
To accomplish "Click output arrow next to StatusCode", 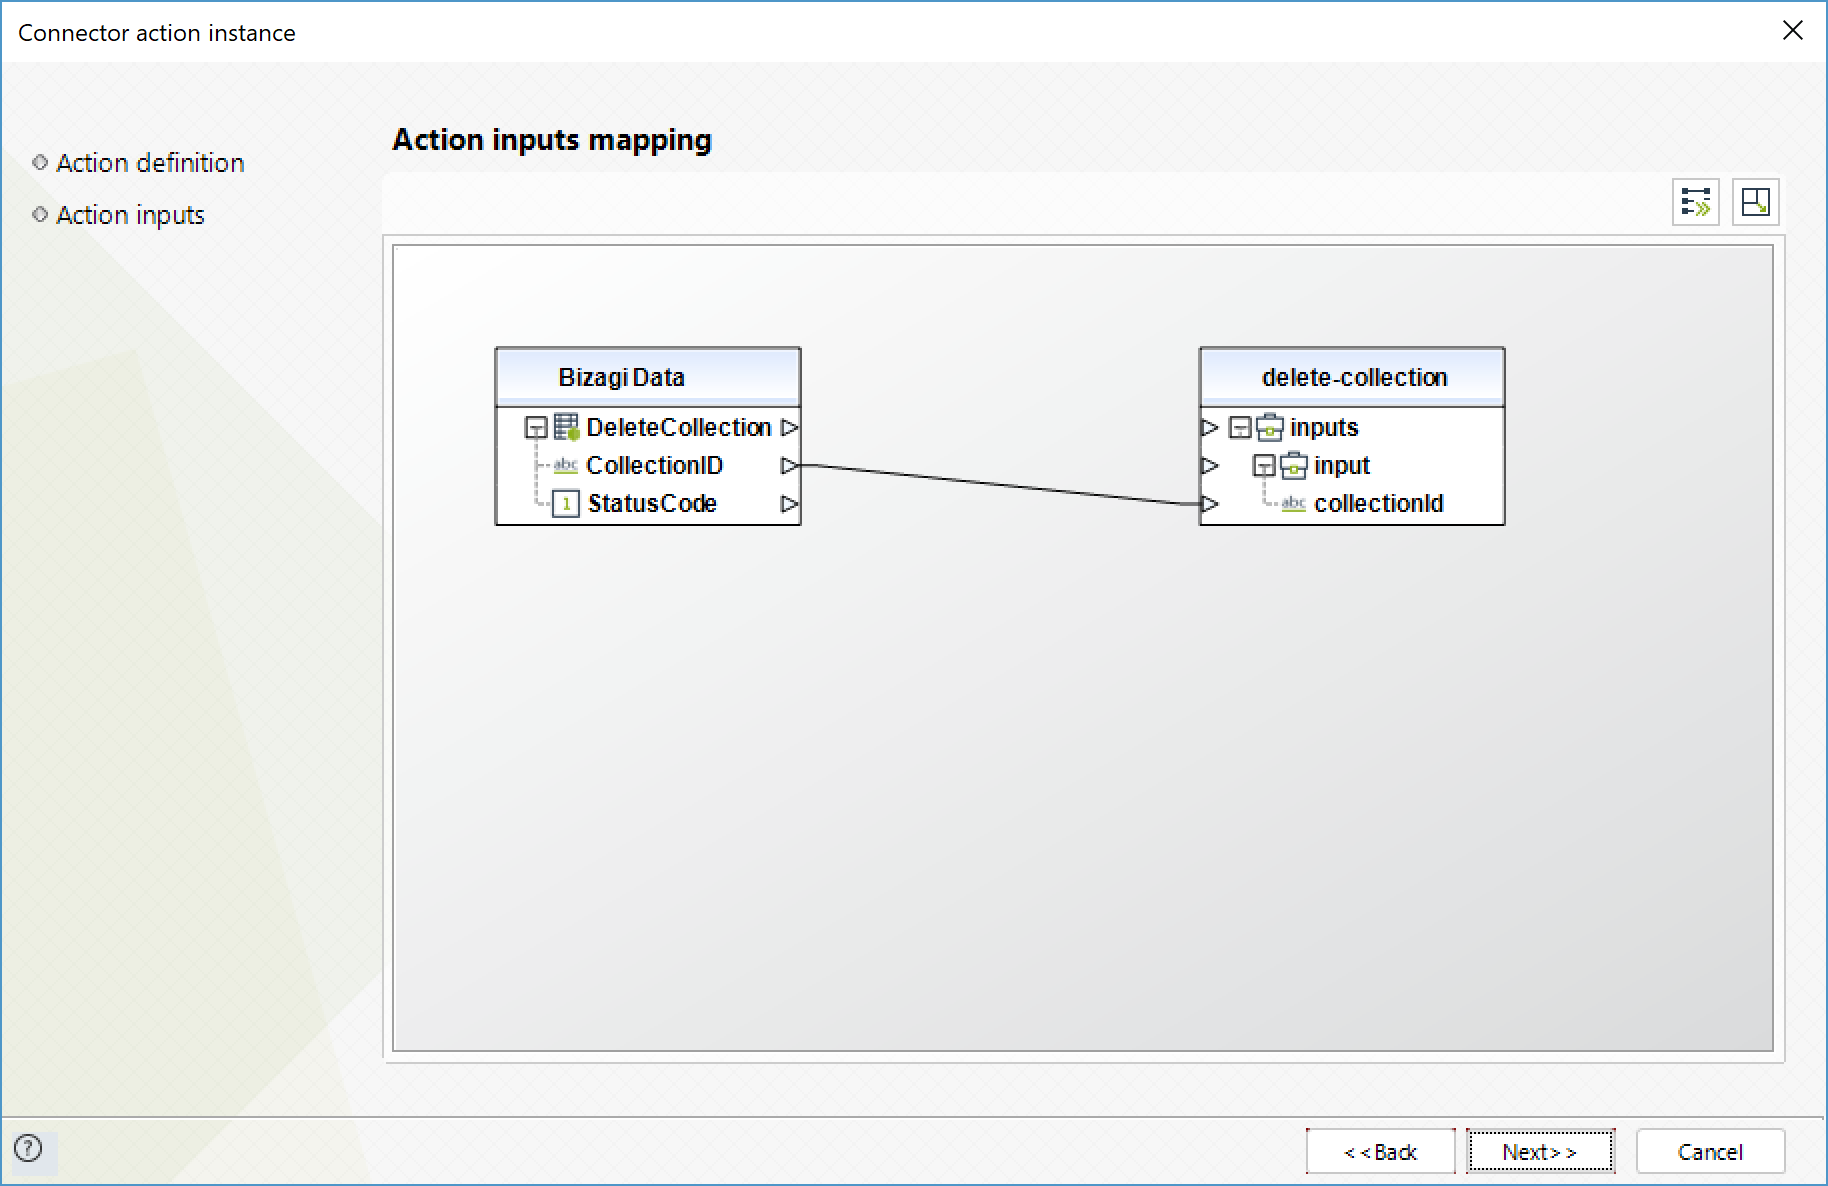I will click(789, 503).
